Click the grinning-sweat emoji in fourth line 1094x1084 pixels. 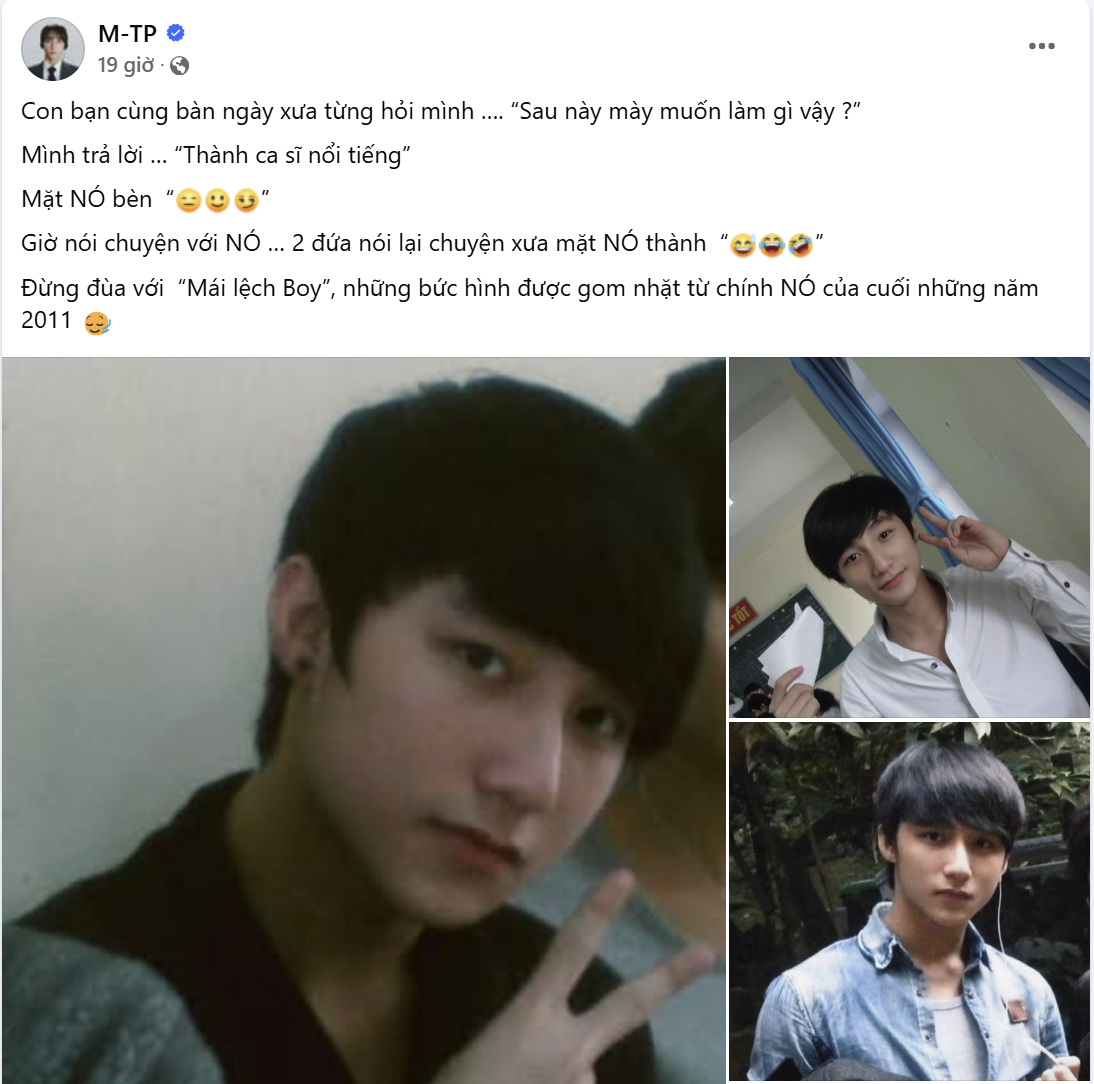pyautogui.click(x=742, y=245)
